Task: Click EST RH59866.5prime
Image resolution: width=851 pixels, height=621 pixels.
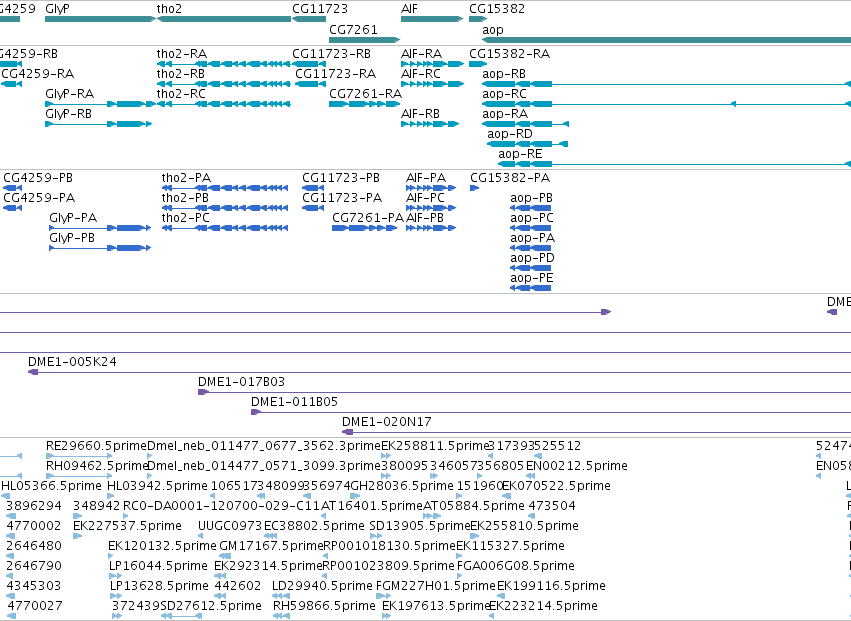Action: click(x=281, y=616)
